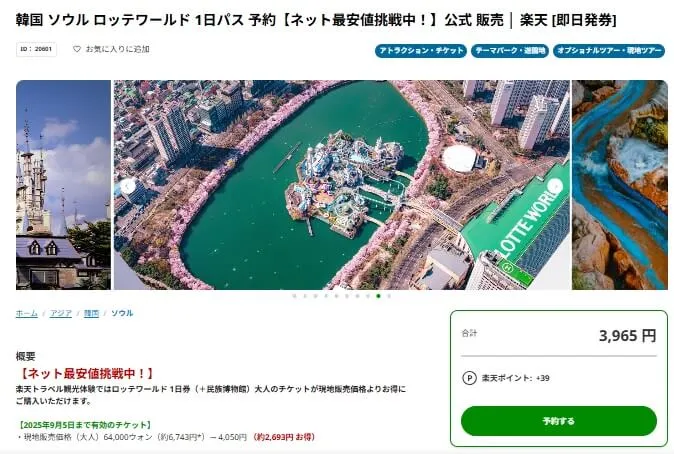The width and height of the screenshot is (674, 454).
Task: View the castle photo thumbnail
Action: 63,185
